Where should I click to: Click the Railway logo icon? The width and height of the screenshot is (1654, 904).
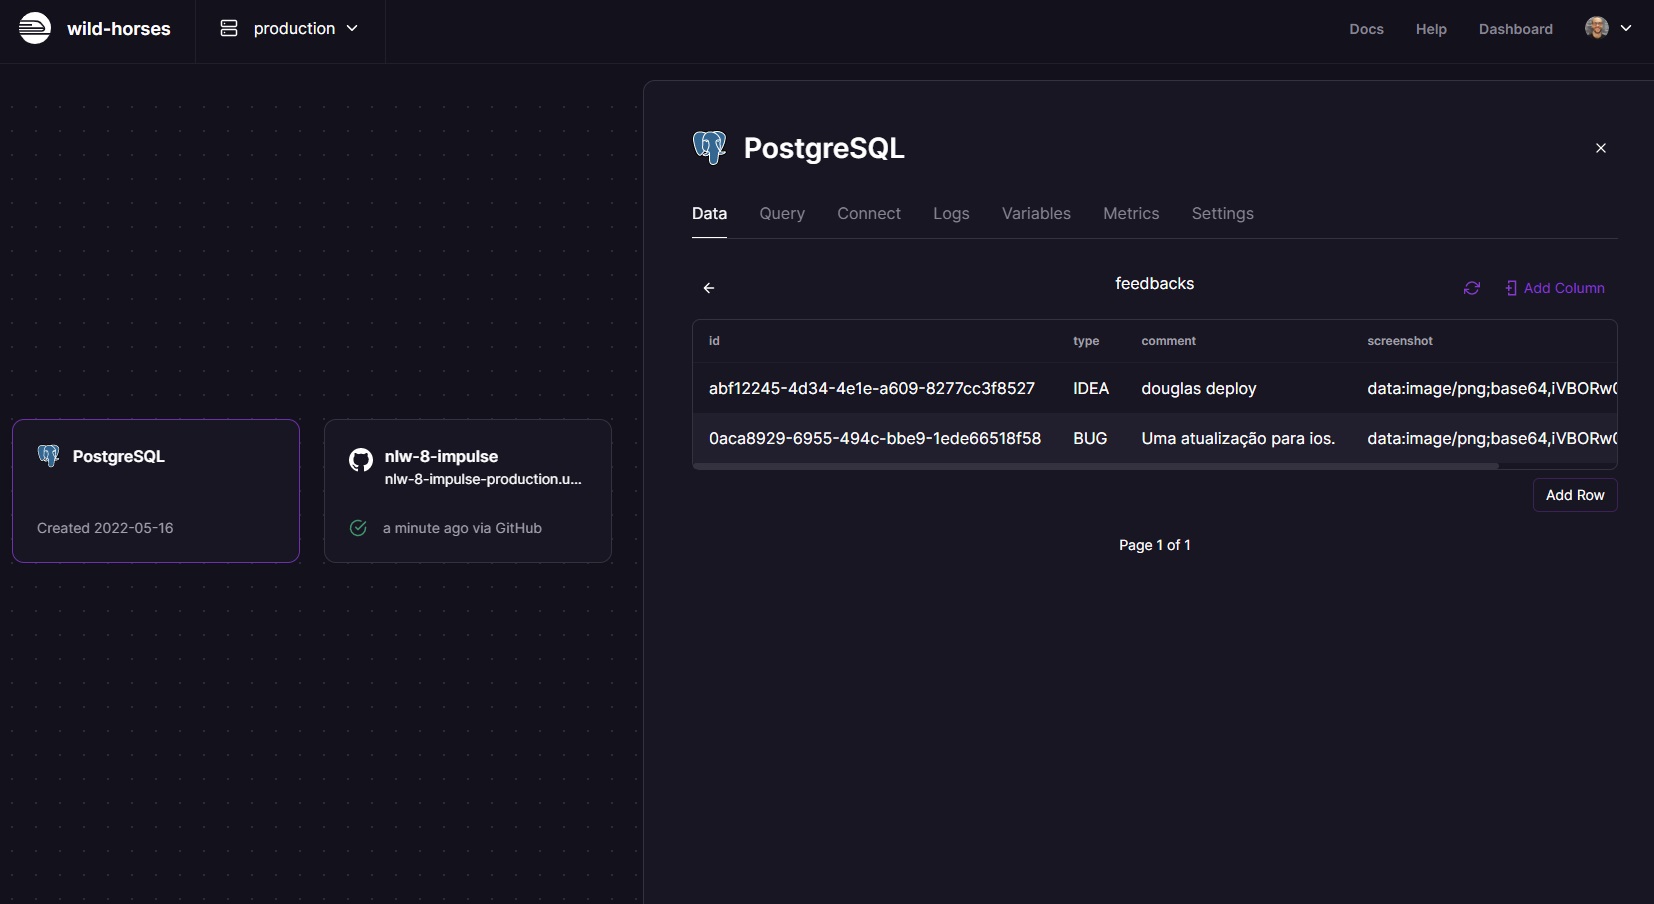(35, 28)
